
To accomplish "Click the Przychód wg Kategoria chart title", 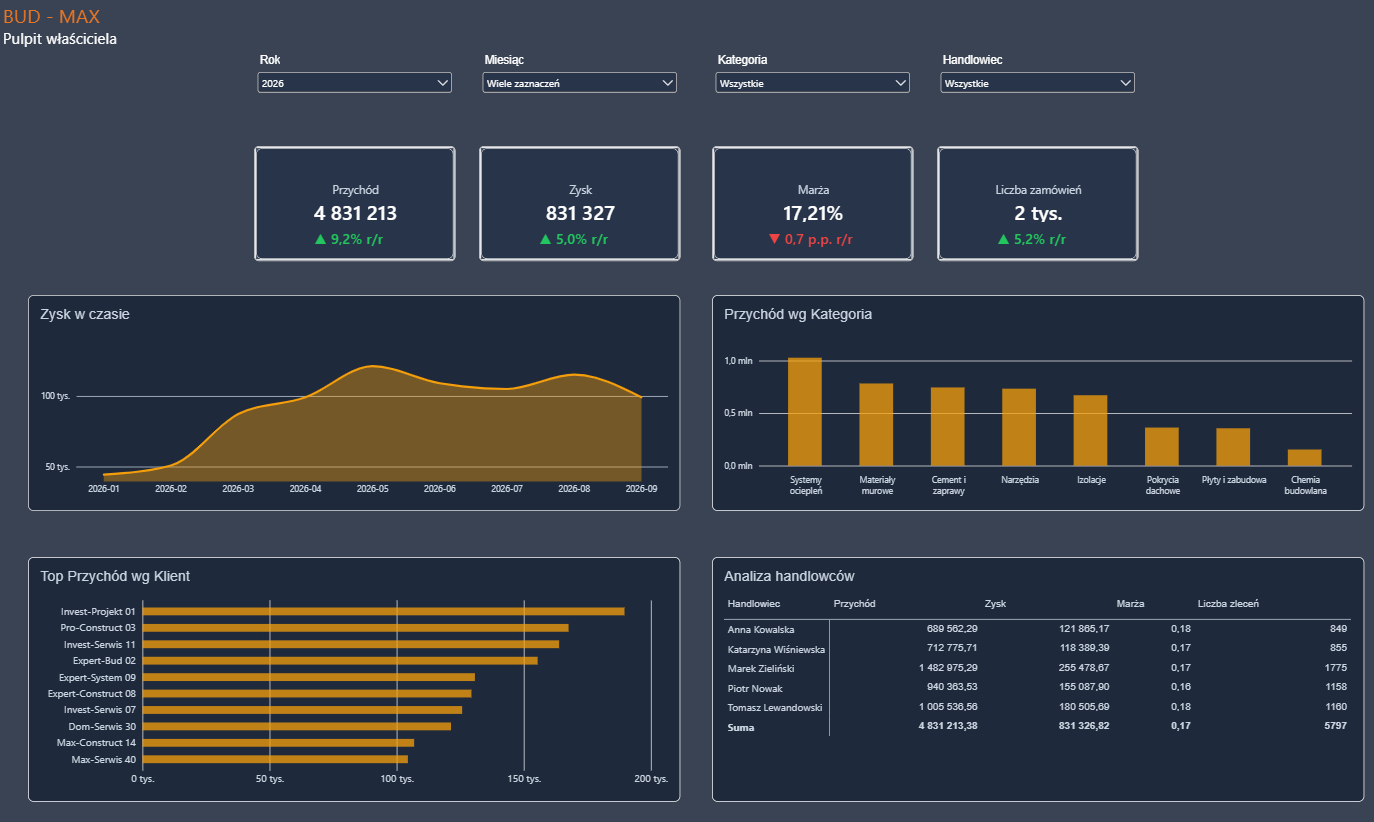I will (798, 314).
